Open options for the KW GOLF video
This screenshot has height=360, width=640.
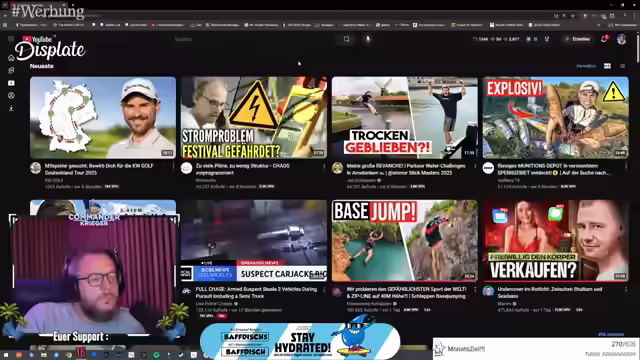(173, 166)
